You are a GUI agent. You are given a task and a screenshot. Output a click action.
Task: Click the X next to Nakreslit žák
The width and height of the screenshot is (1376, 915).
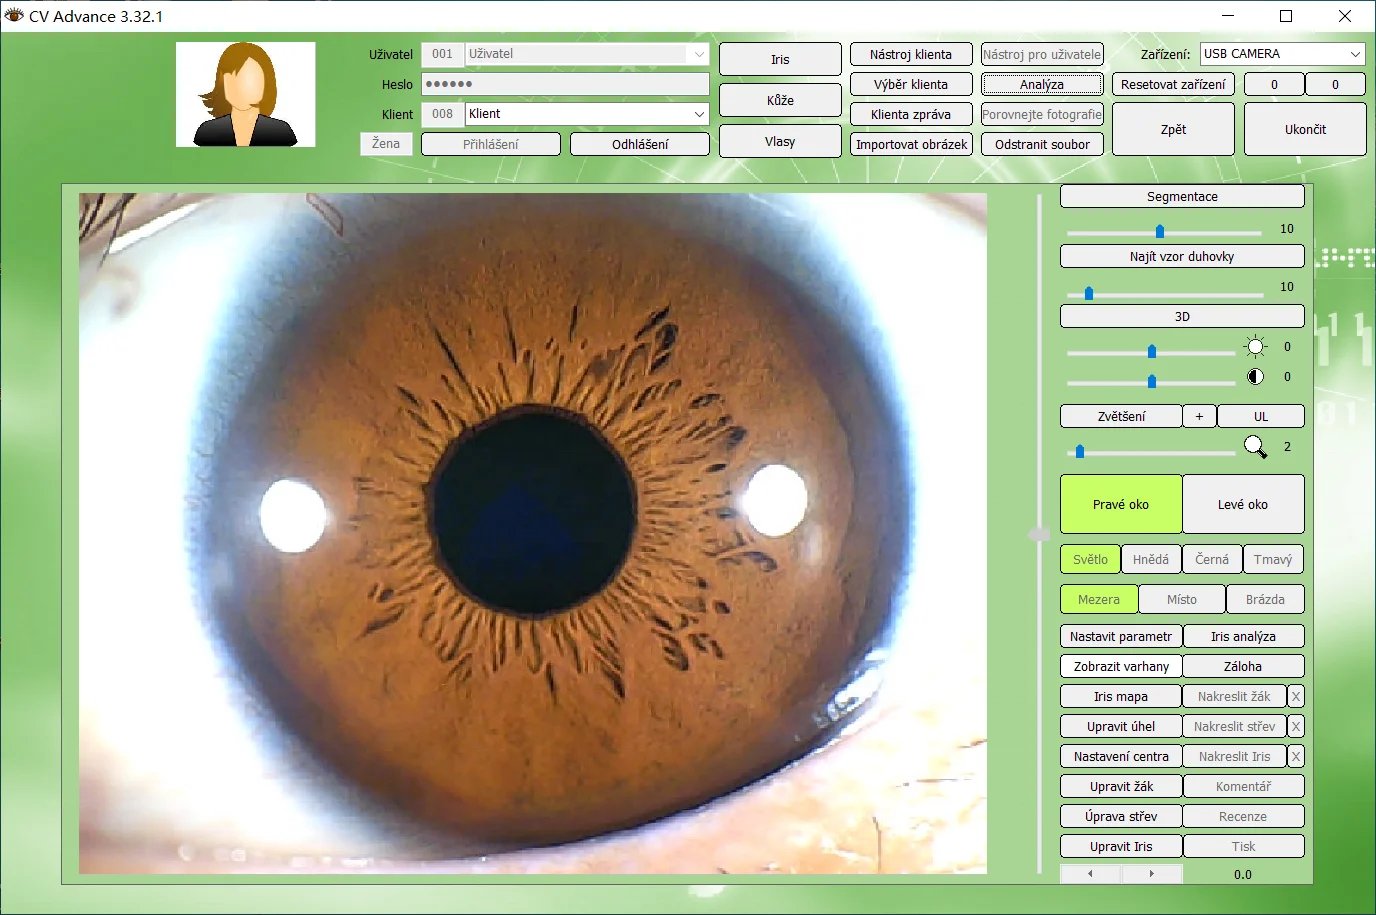(x=1295, y=696)
